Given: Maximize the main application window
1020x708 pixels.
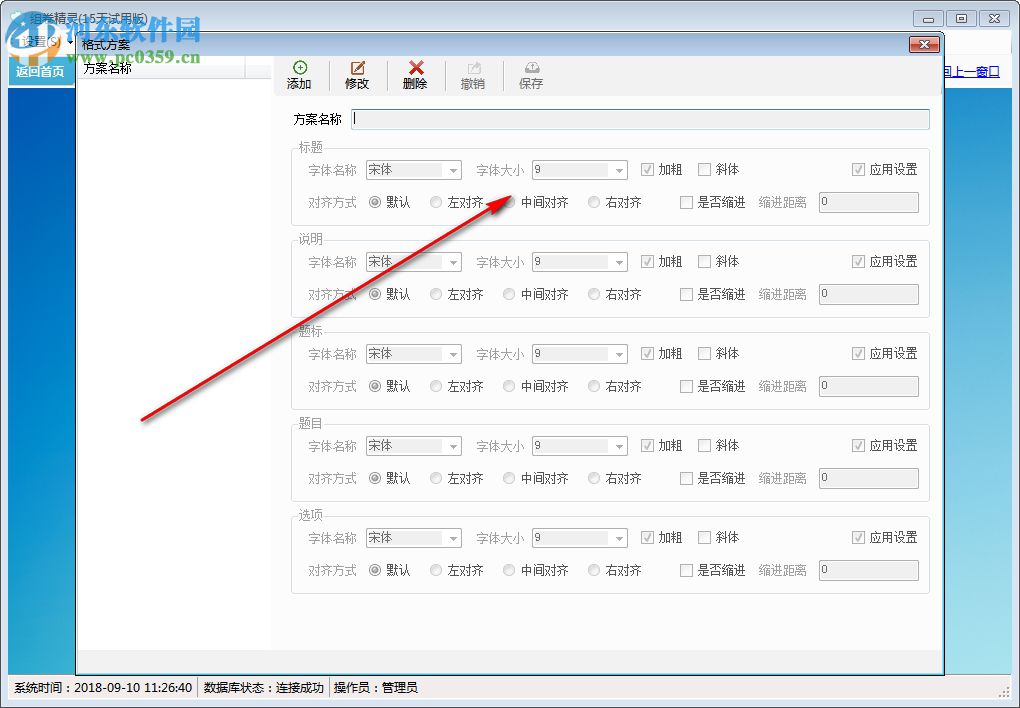Looking at the screenshot, I should 961,19.
